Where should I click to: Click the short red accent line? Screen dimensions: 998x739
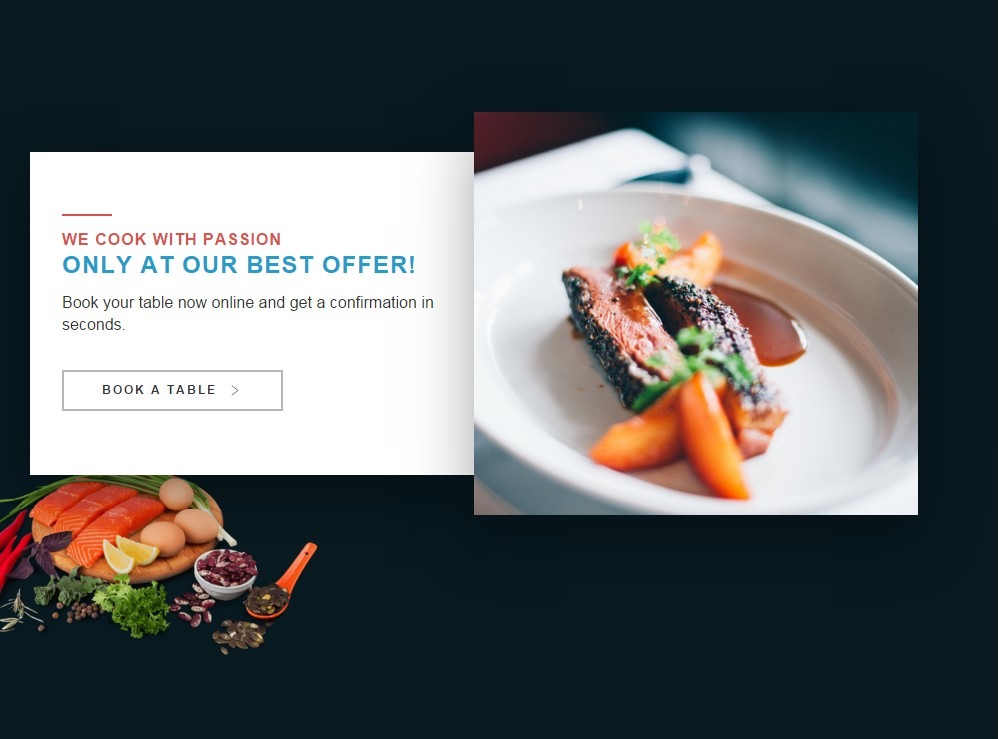87,215
